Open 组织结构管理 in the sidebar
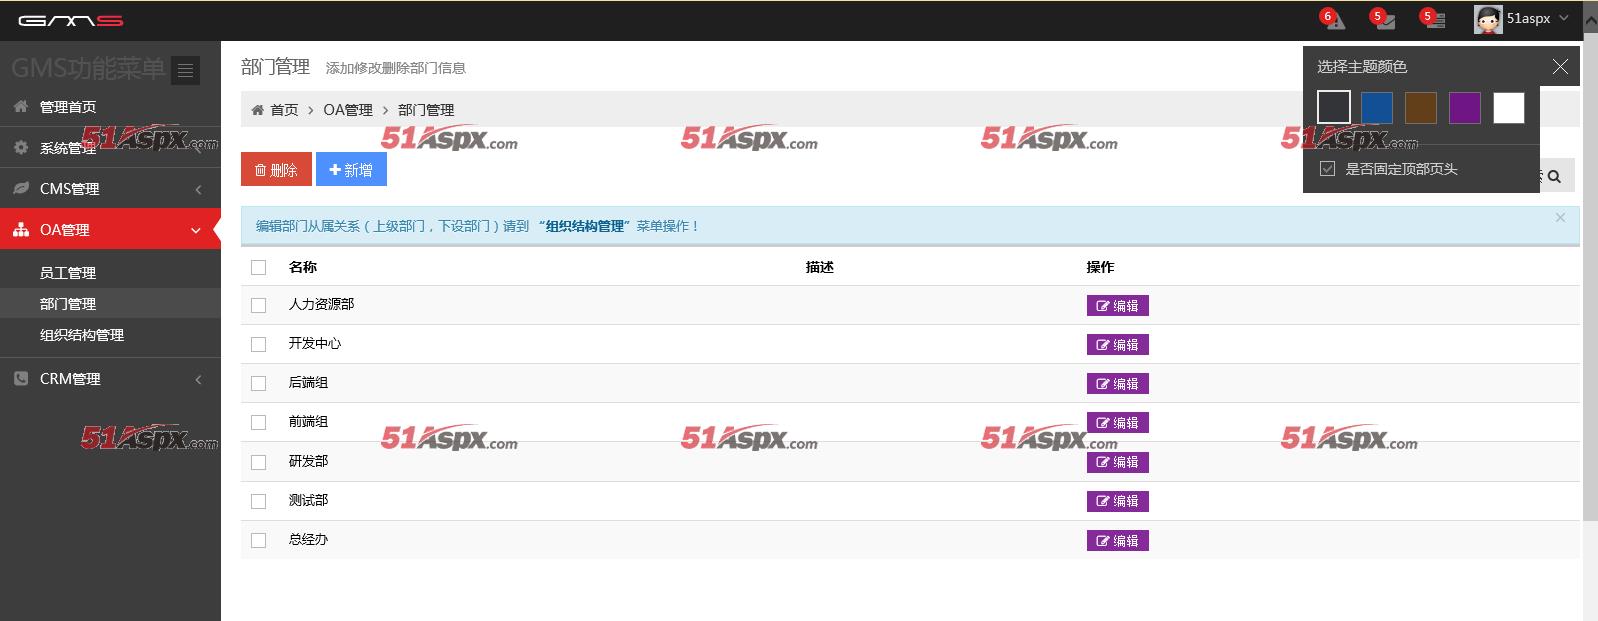The width and height of the screenshot is (1598, 621). (82, 335)
